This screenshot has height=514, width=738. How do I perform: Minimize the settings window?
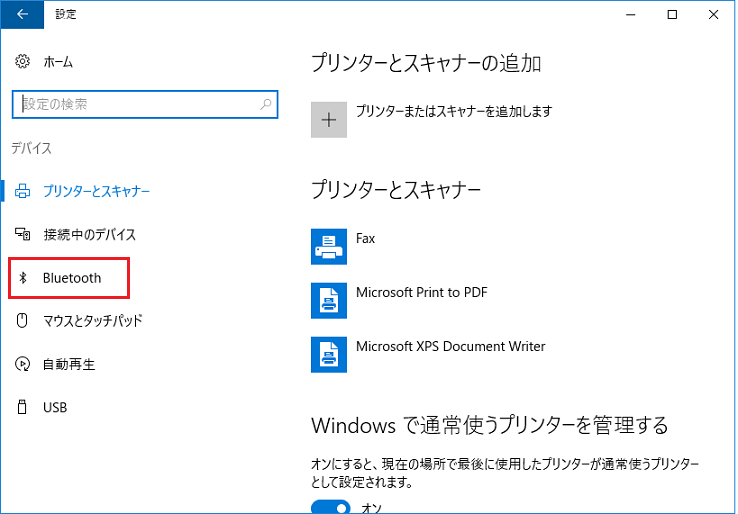pyautogui.click(x=631, y=15)
